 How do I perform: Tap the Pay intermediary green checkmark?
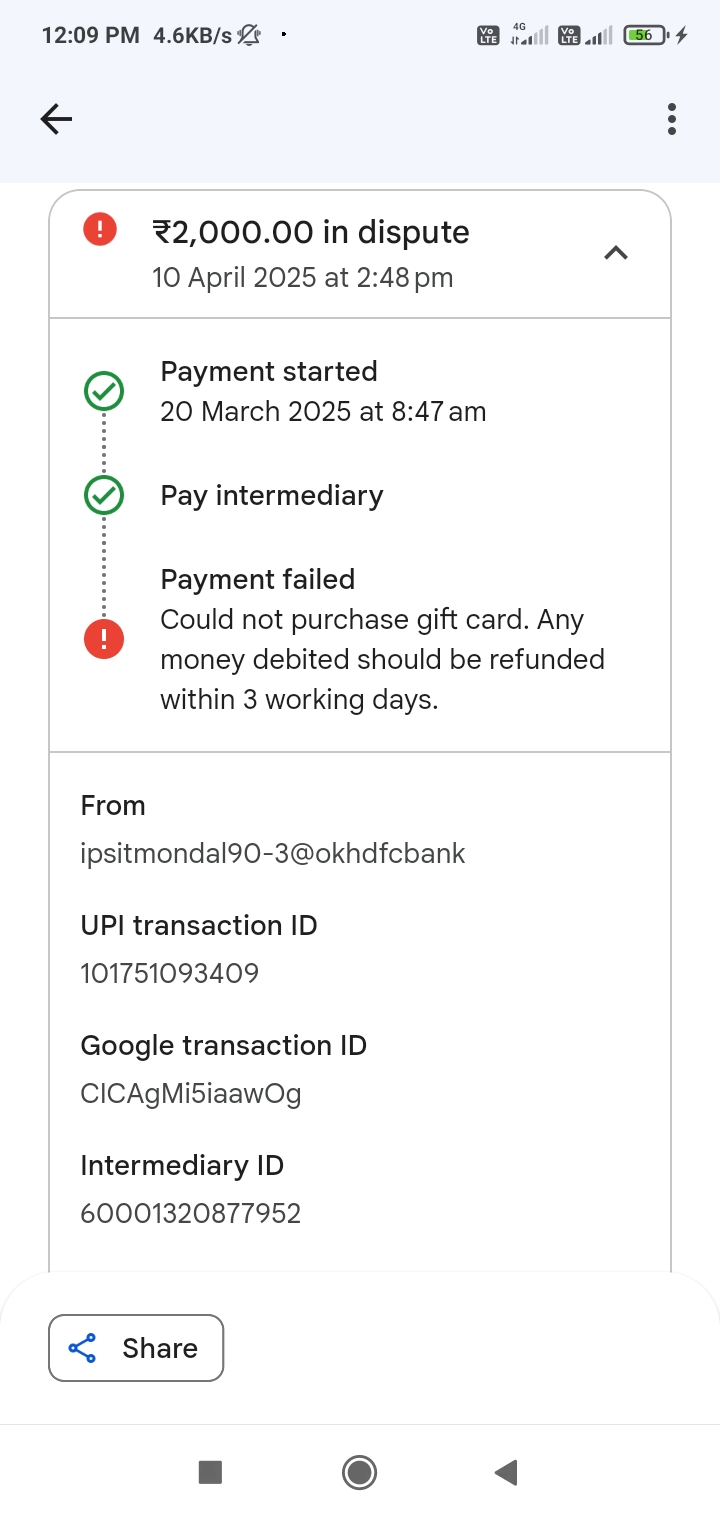104,495
